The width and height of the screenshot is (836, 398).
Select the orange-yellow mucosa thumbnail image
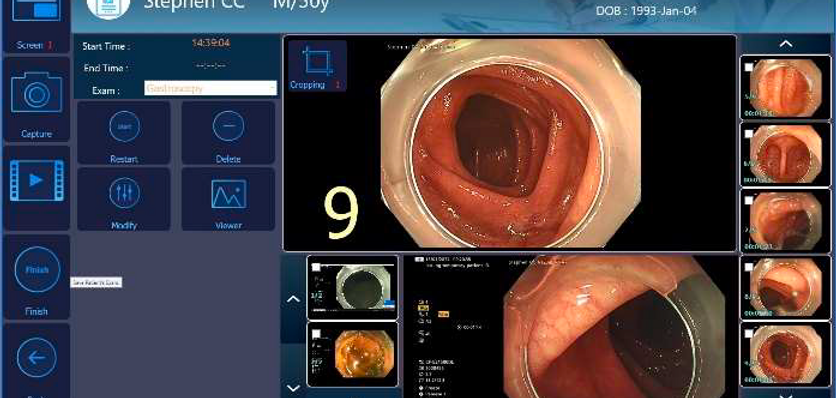point(352,354)
